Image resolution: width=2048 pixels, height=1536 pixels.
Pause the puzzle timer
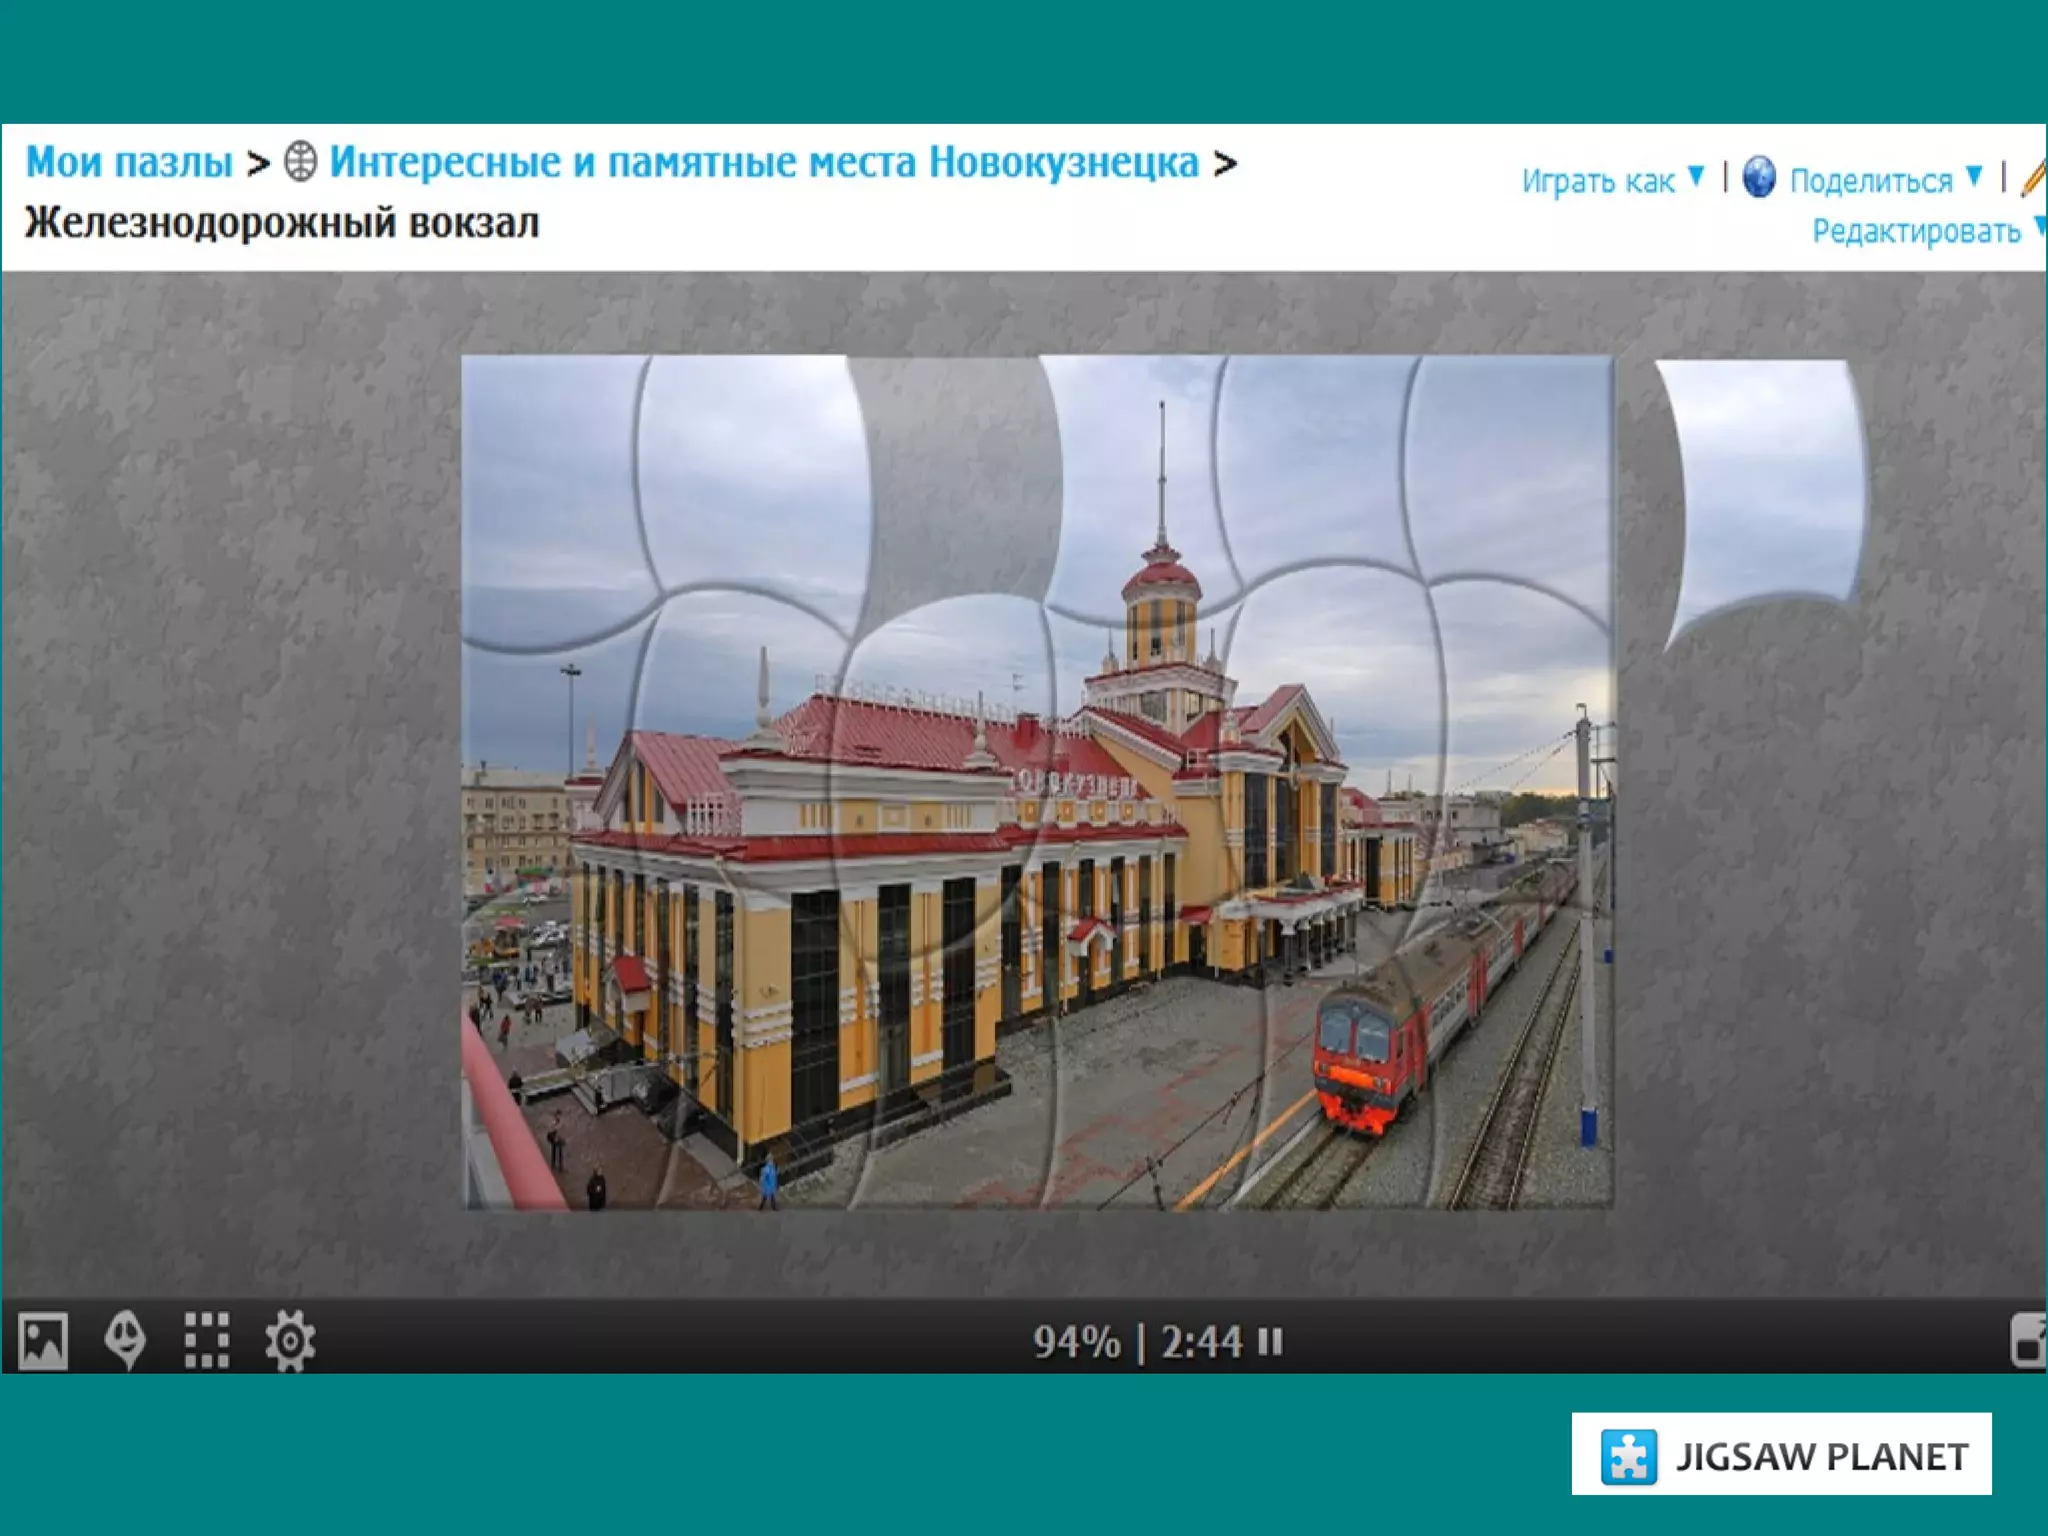coord(1270,1341)
